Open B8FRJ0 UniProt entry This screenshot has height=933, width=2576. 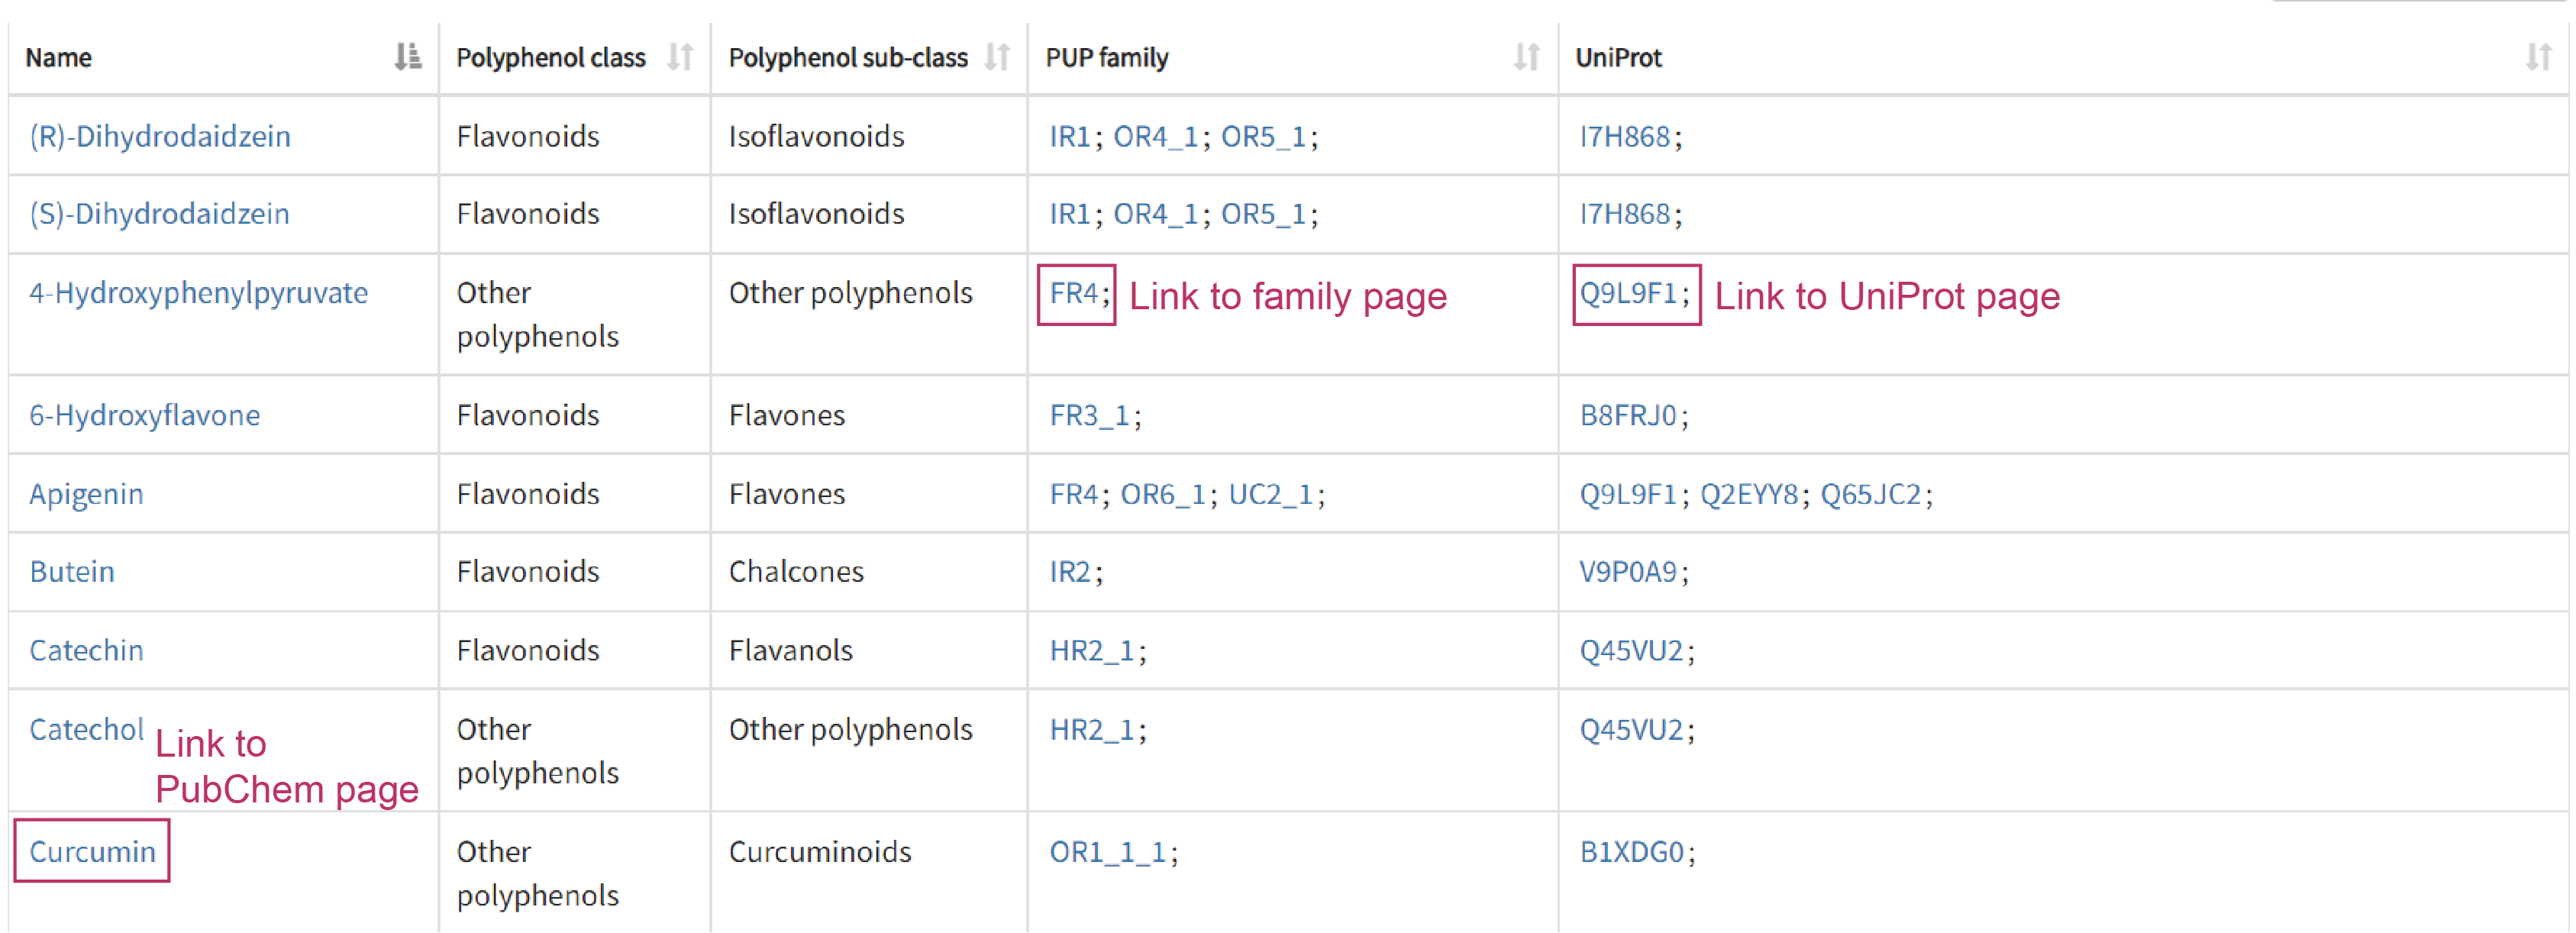[1627, 415]
